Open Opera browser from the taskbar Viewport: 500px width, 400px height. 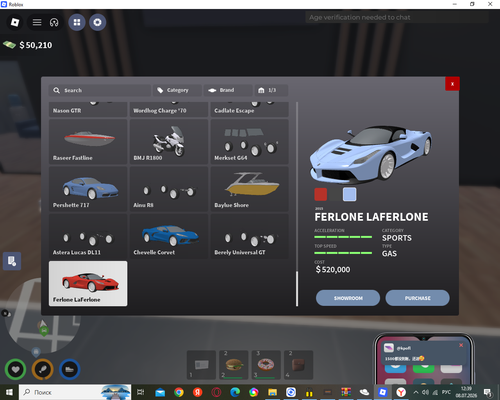[x=216, y=392]
